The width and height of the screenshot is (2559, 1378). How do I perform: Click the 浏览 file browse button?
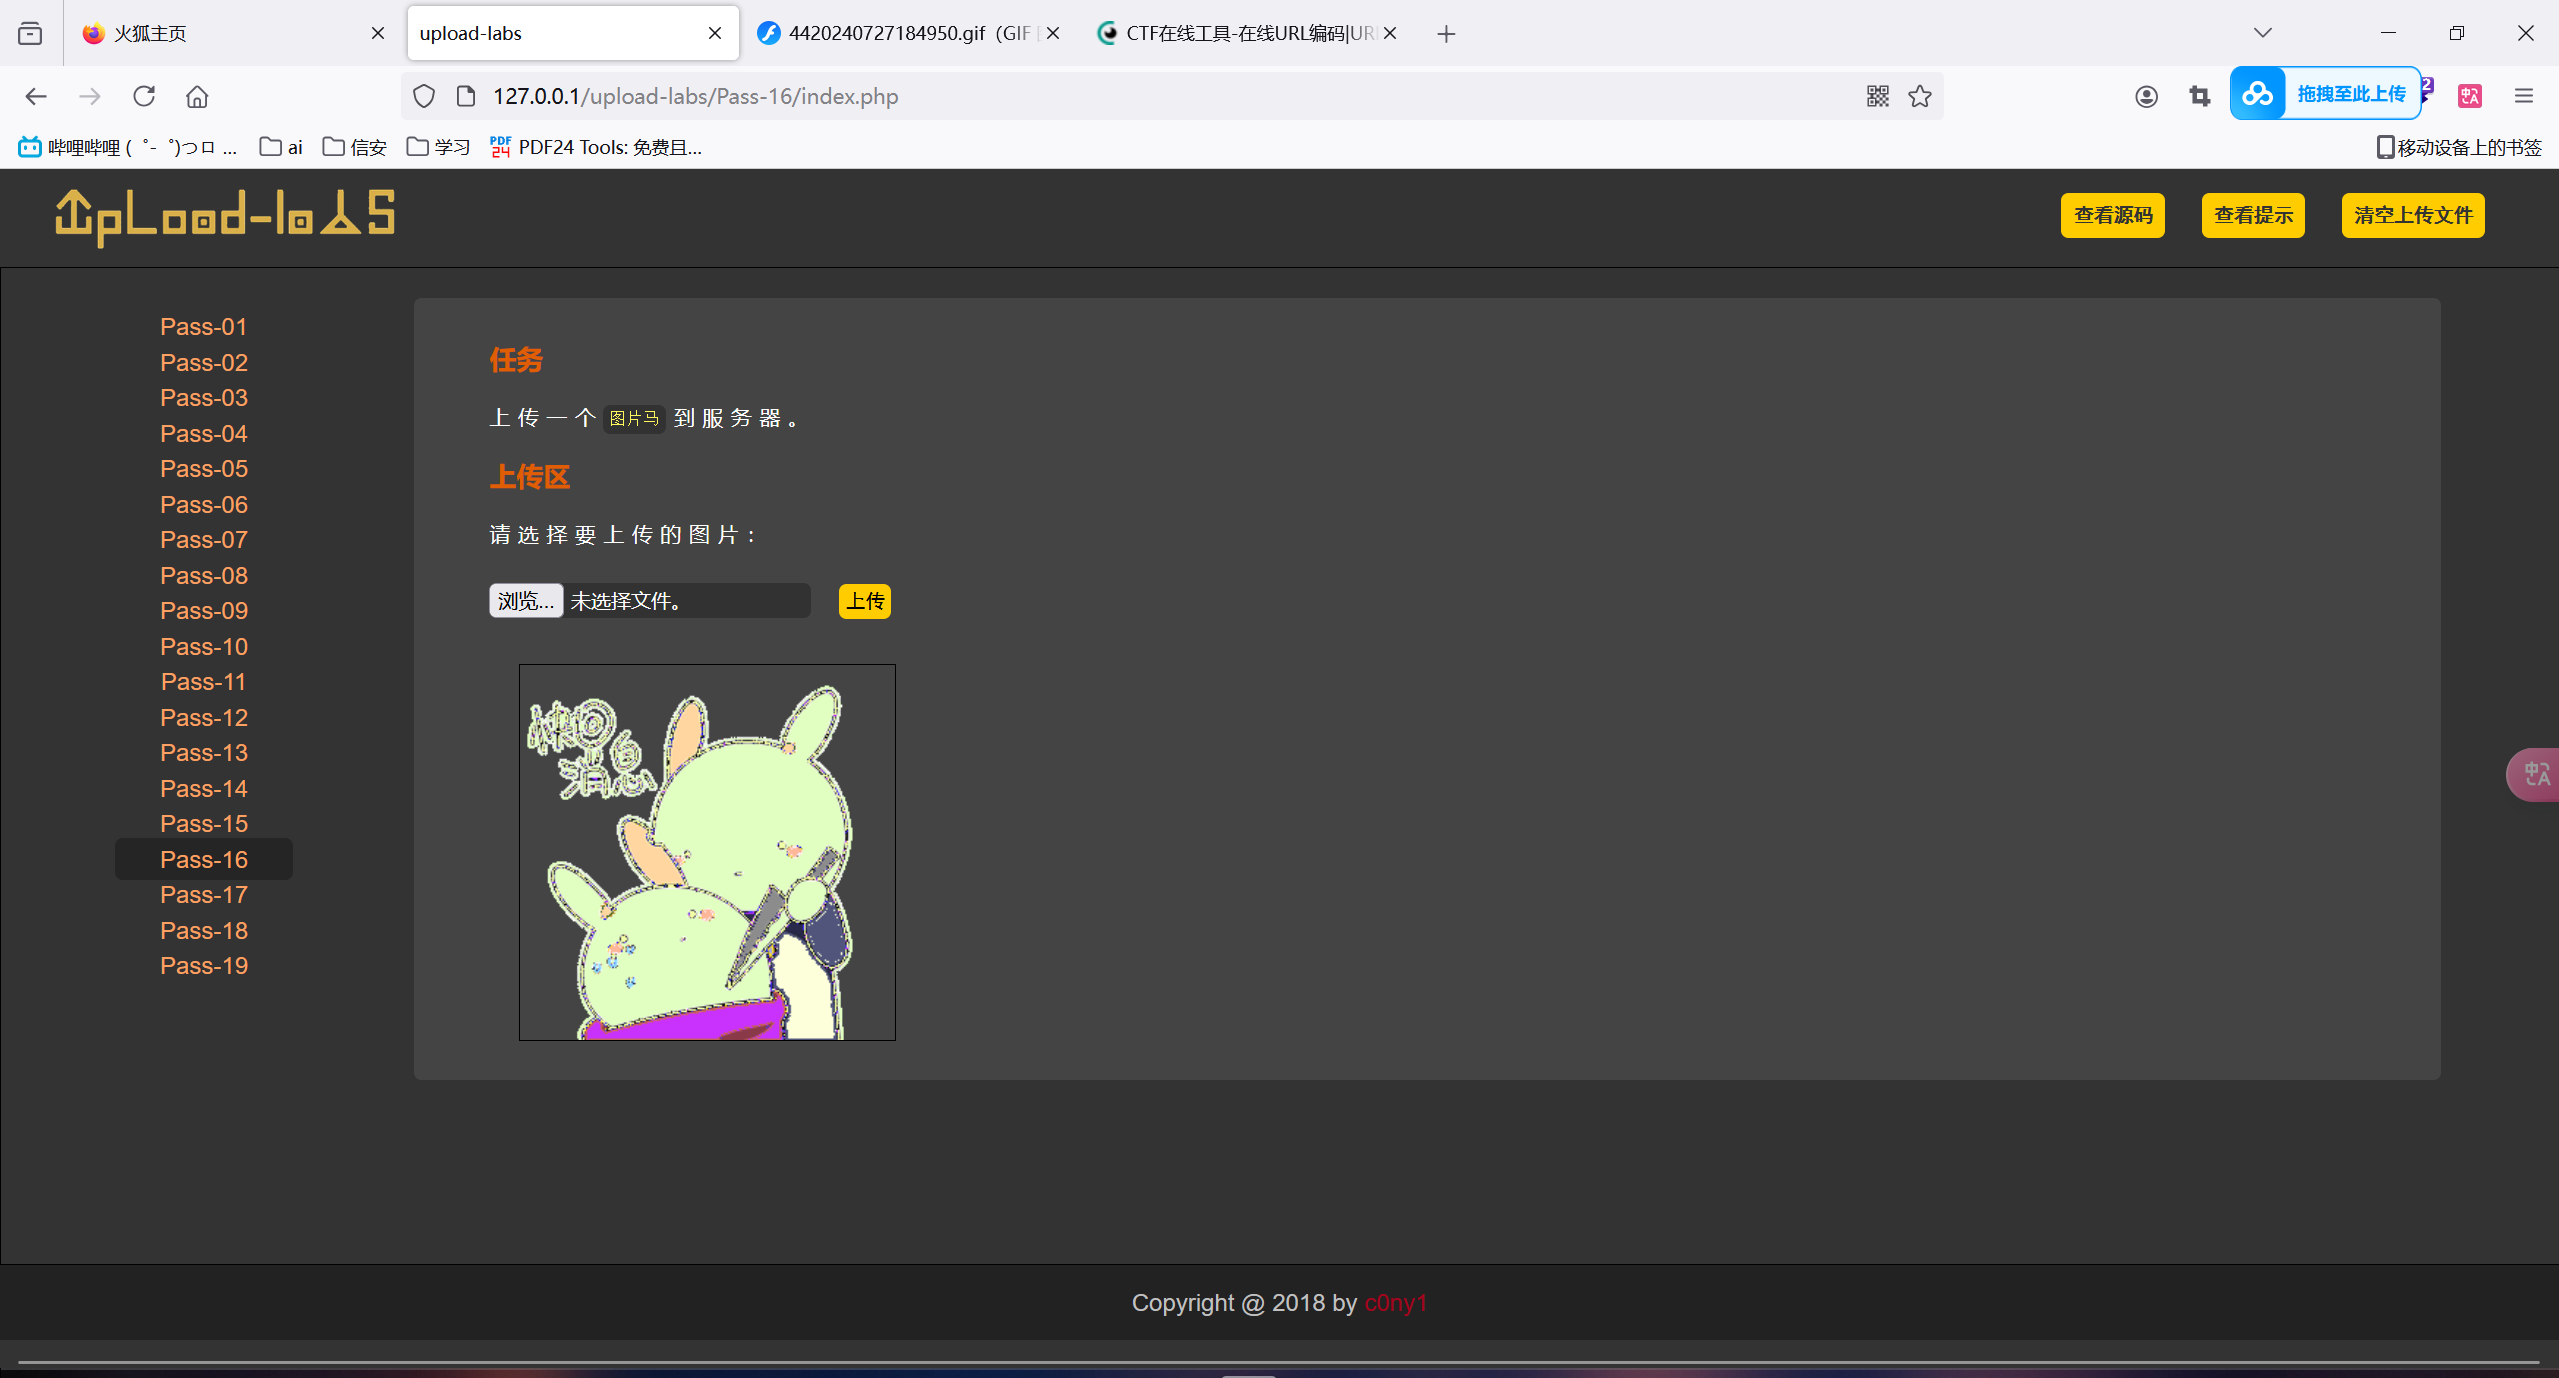[x=526, y=601]
